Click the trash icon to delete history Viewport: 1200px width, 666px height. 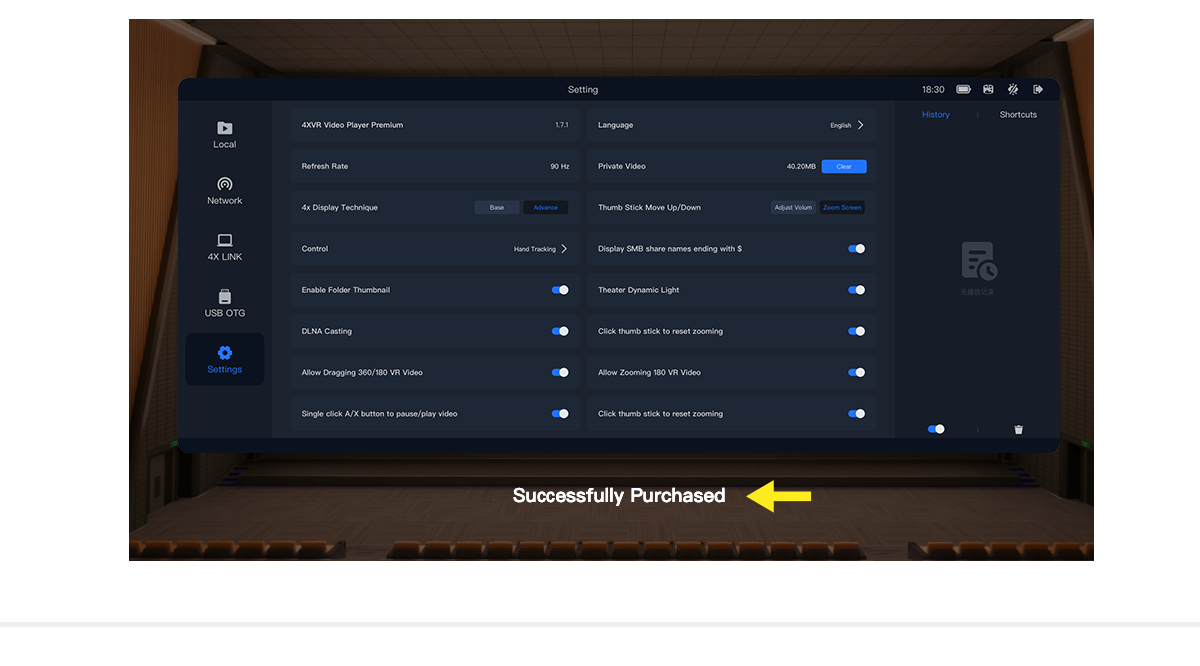click(1018, 429)
